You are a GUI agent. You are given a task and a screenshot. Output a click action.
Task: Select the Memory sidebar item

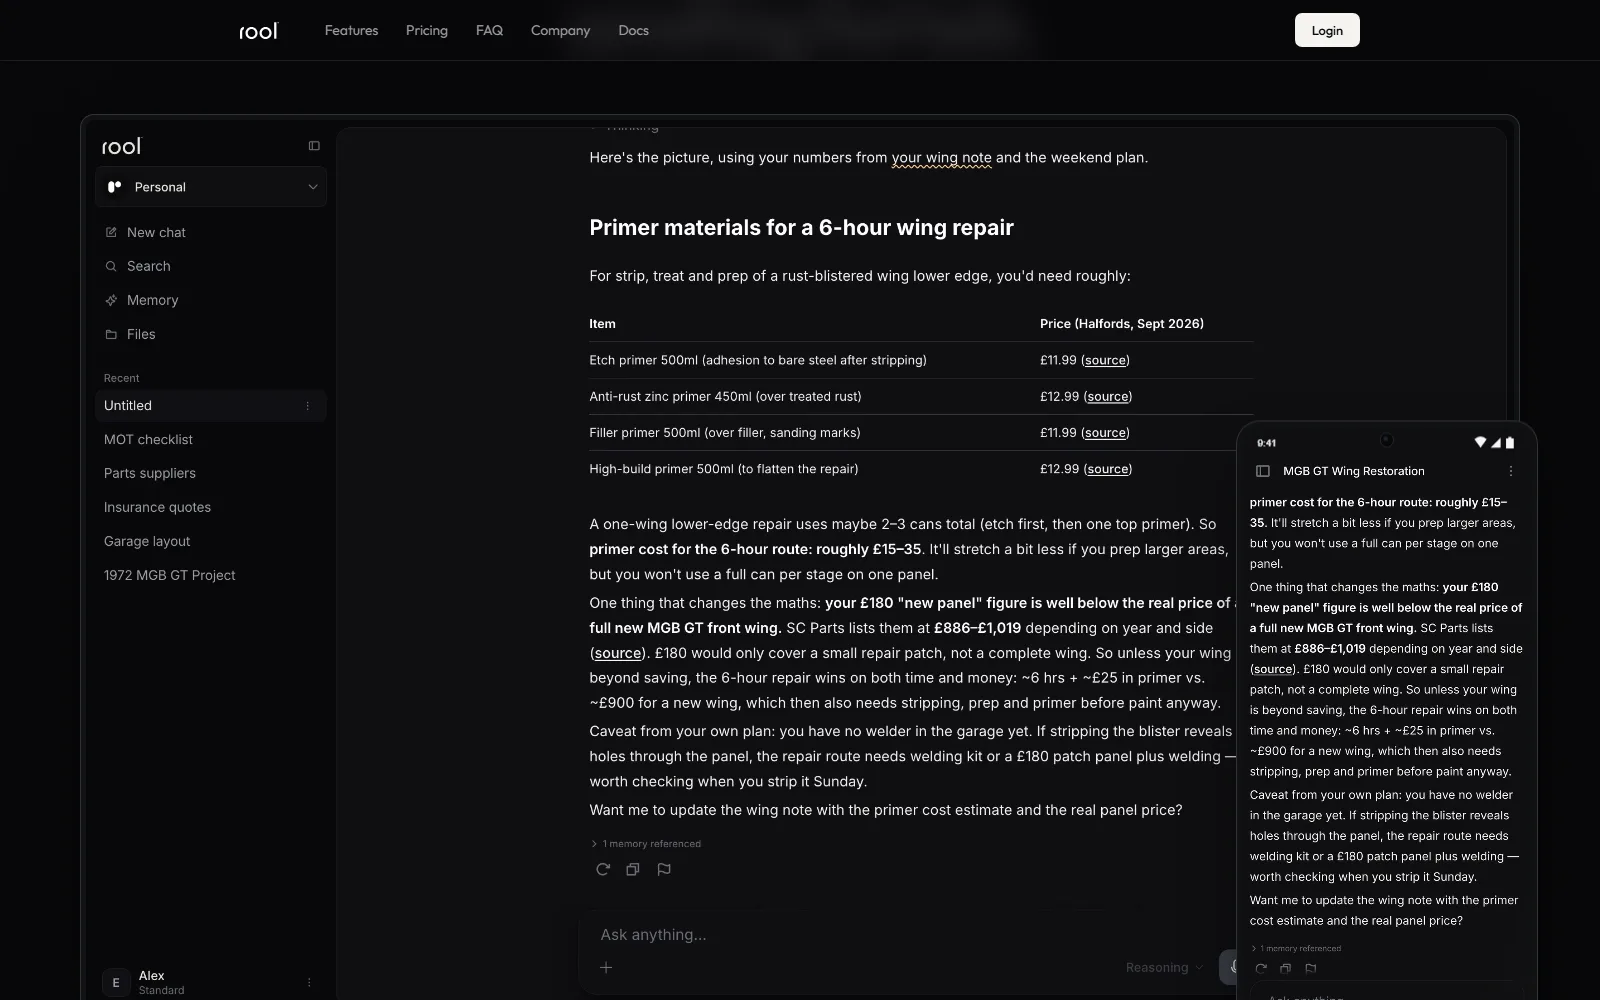tap(211, 300)
